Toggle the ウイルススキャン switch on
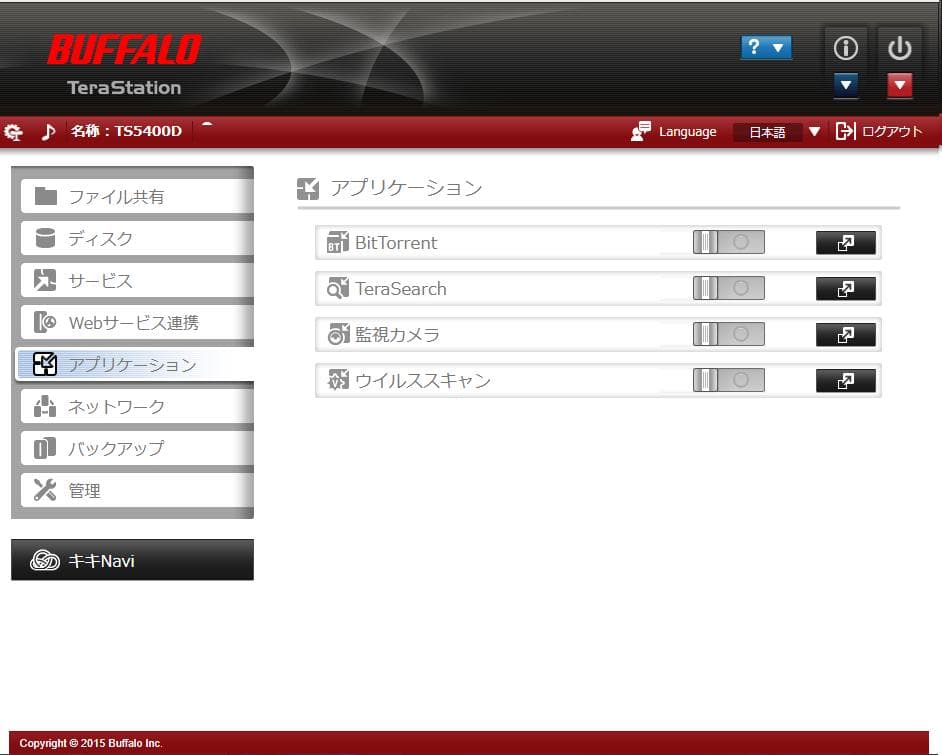The image size is (942, 755). point(728,380)
